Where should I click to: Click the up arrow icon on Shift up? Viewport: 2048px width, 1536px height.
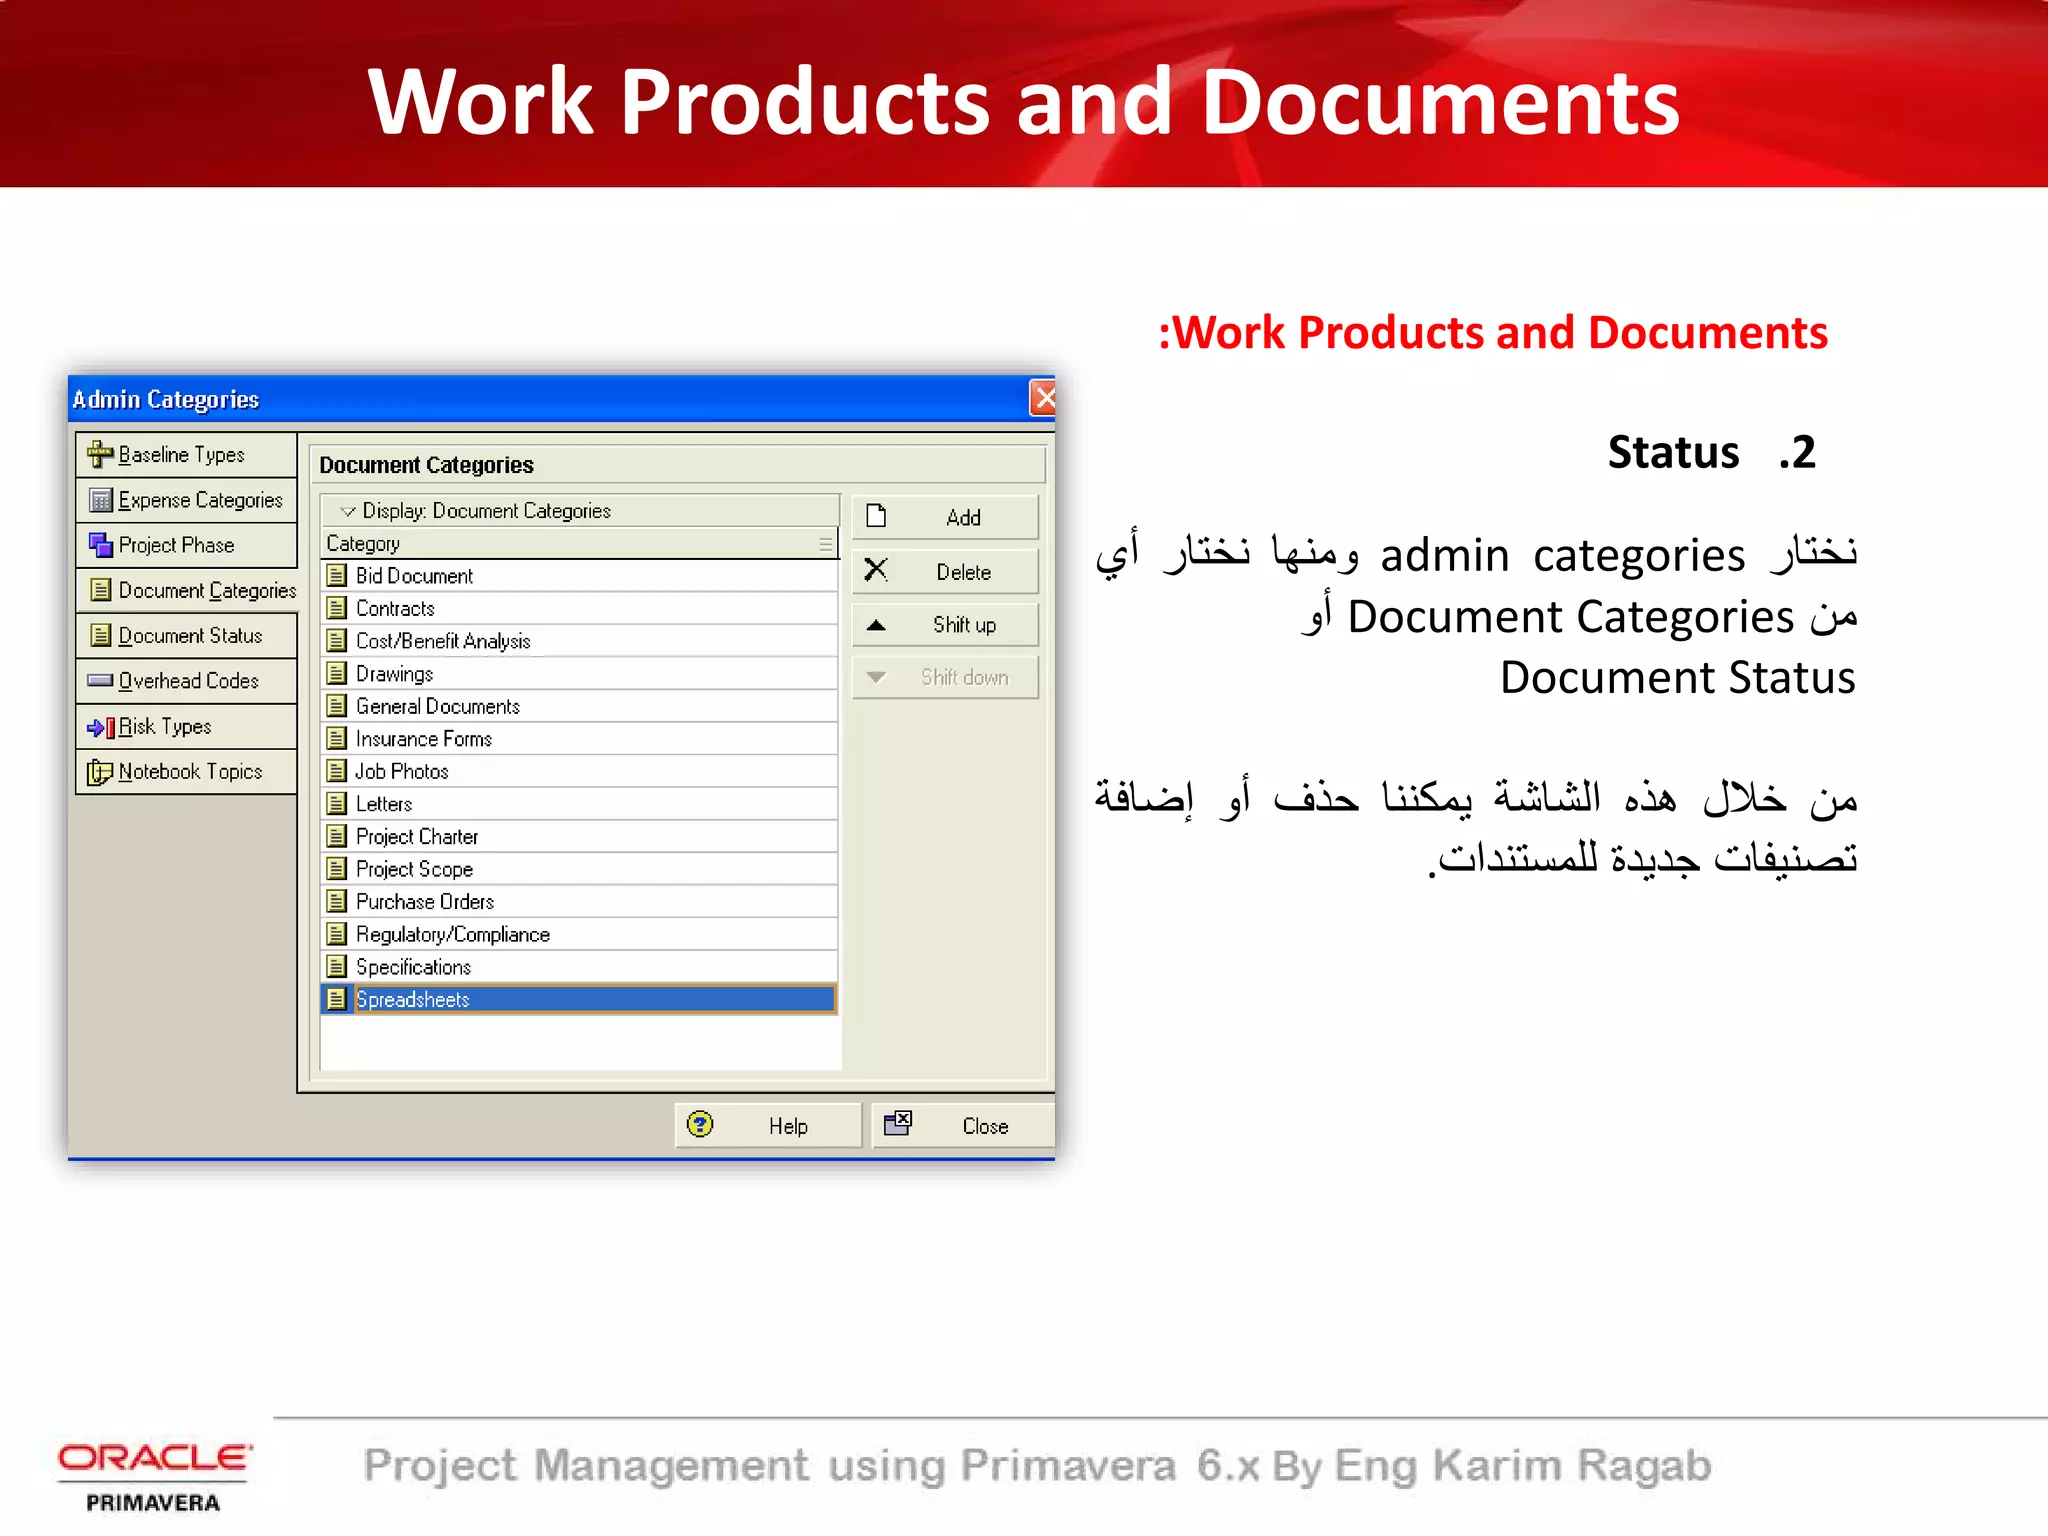[x=876, y=625]
